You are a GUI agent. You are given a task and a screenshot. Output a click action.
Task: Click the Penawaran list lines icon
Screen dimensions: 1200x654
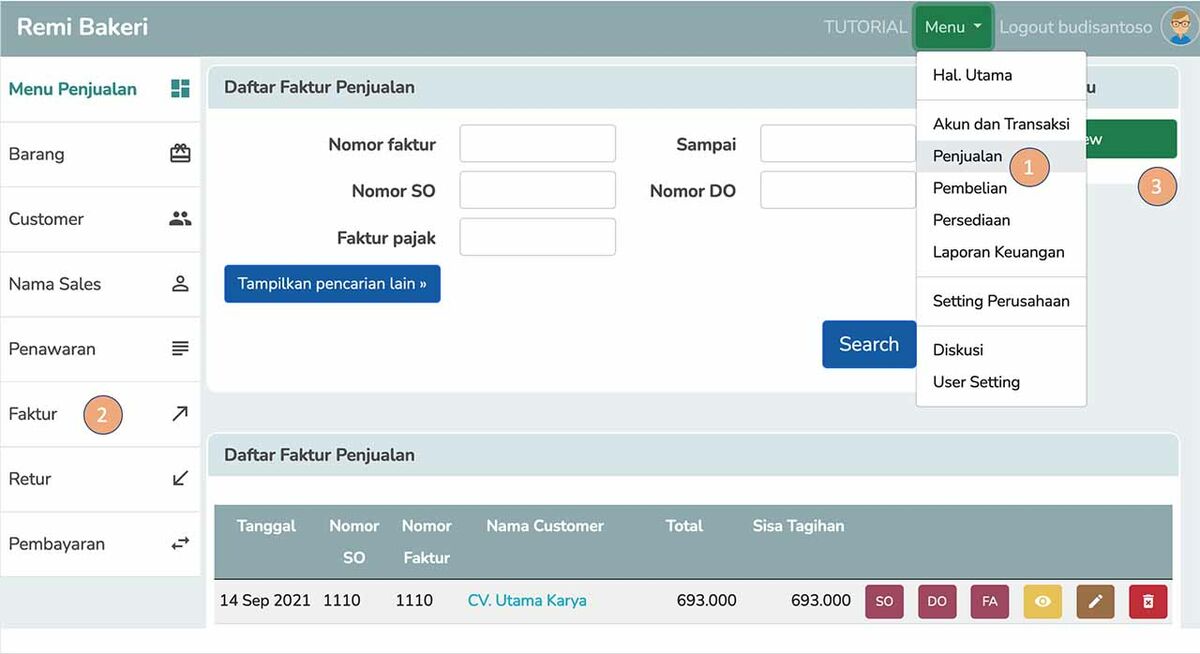click(x=180, y=349)
